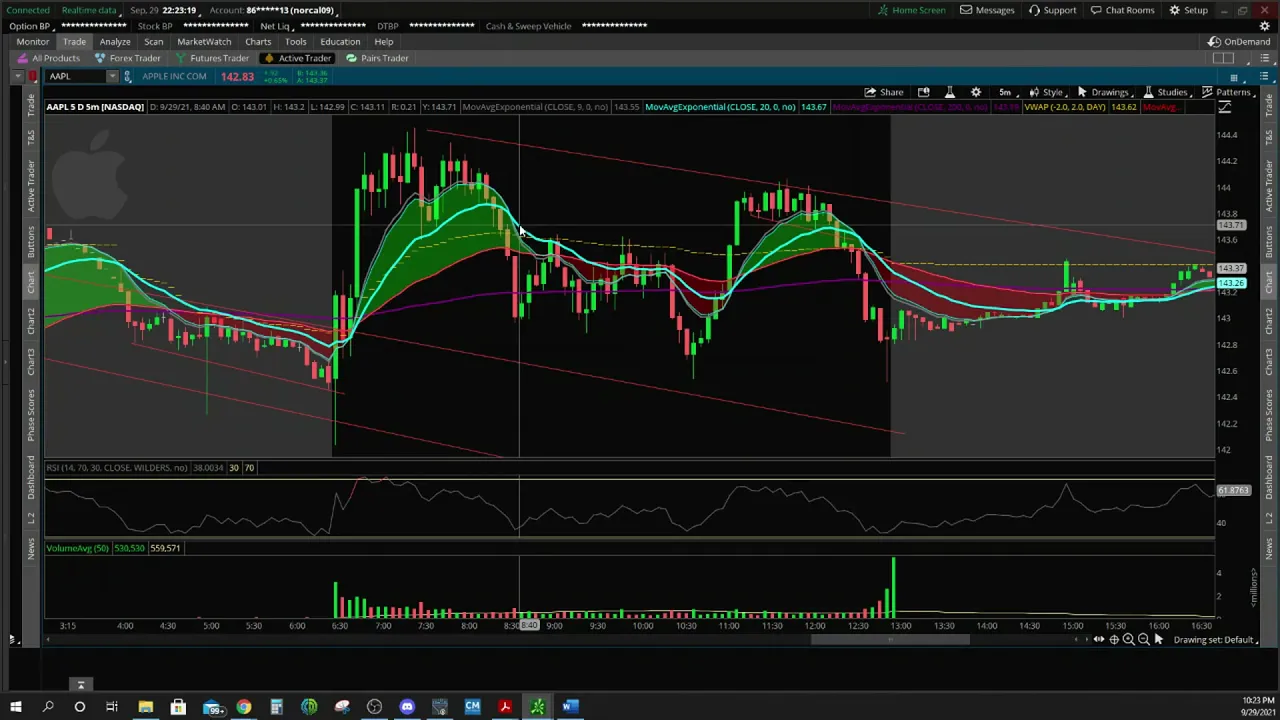Select Forex Trader subtab
This screenshot has height=720, width=1280.
[127, 58]
